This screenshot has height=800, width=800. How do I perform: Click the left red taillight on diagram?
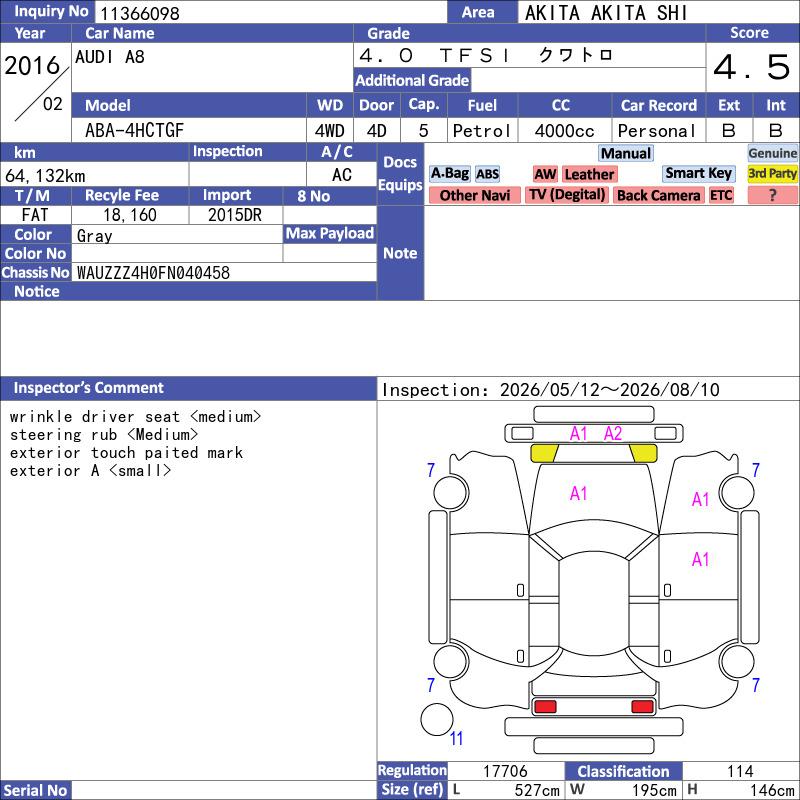(544, 707)
